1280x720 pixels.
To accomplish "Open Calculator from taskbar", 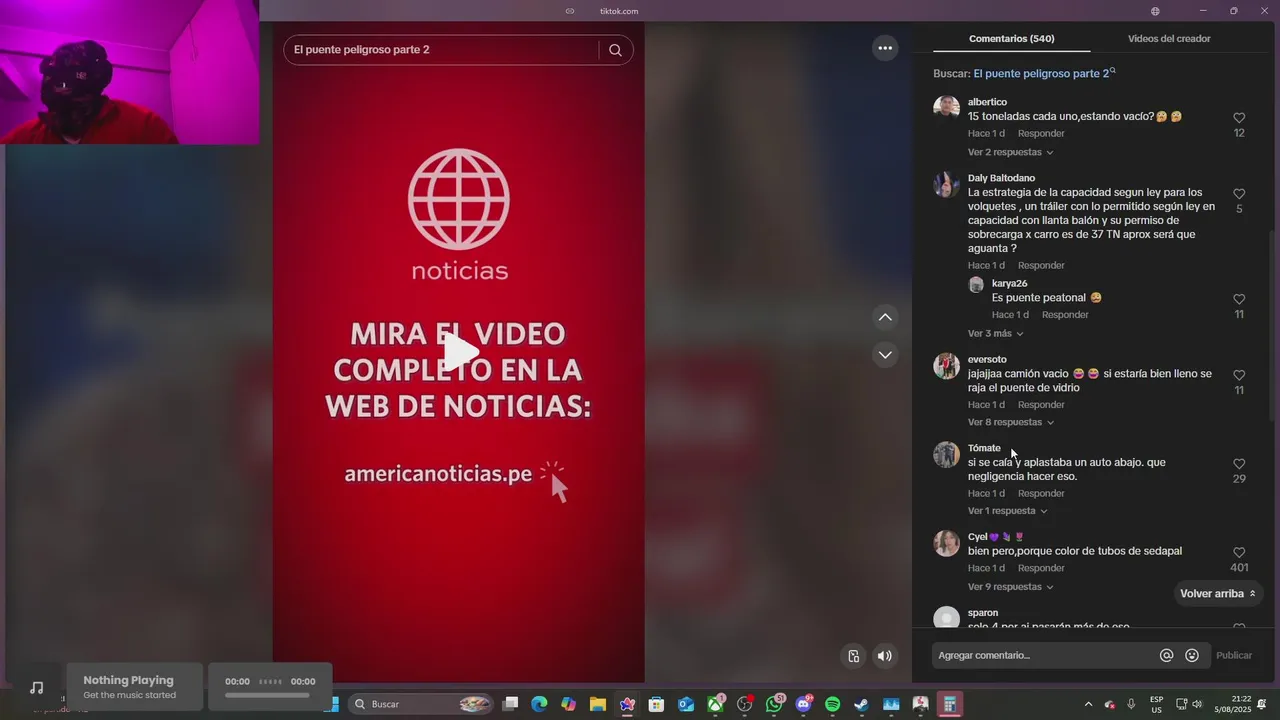I will tap(949, 704).
